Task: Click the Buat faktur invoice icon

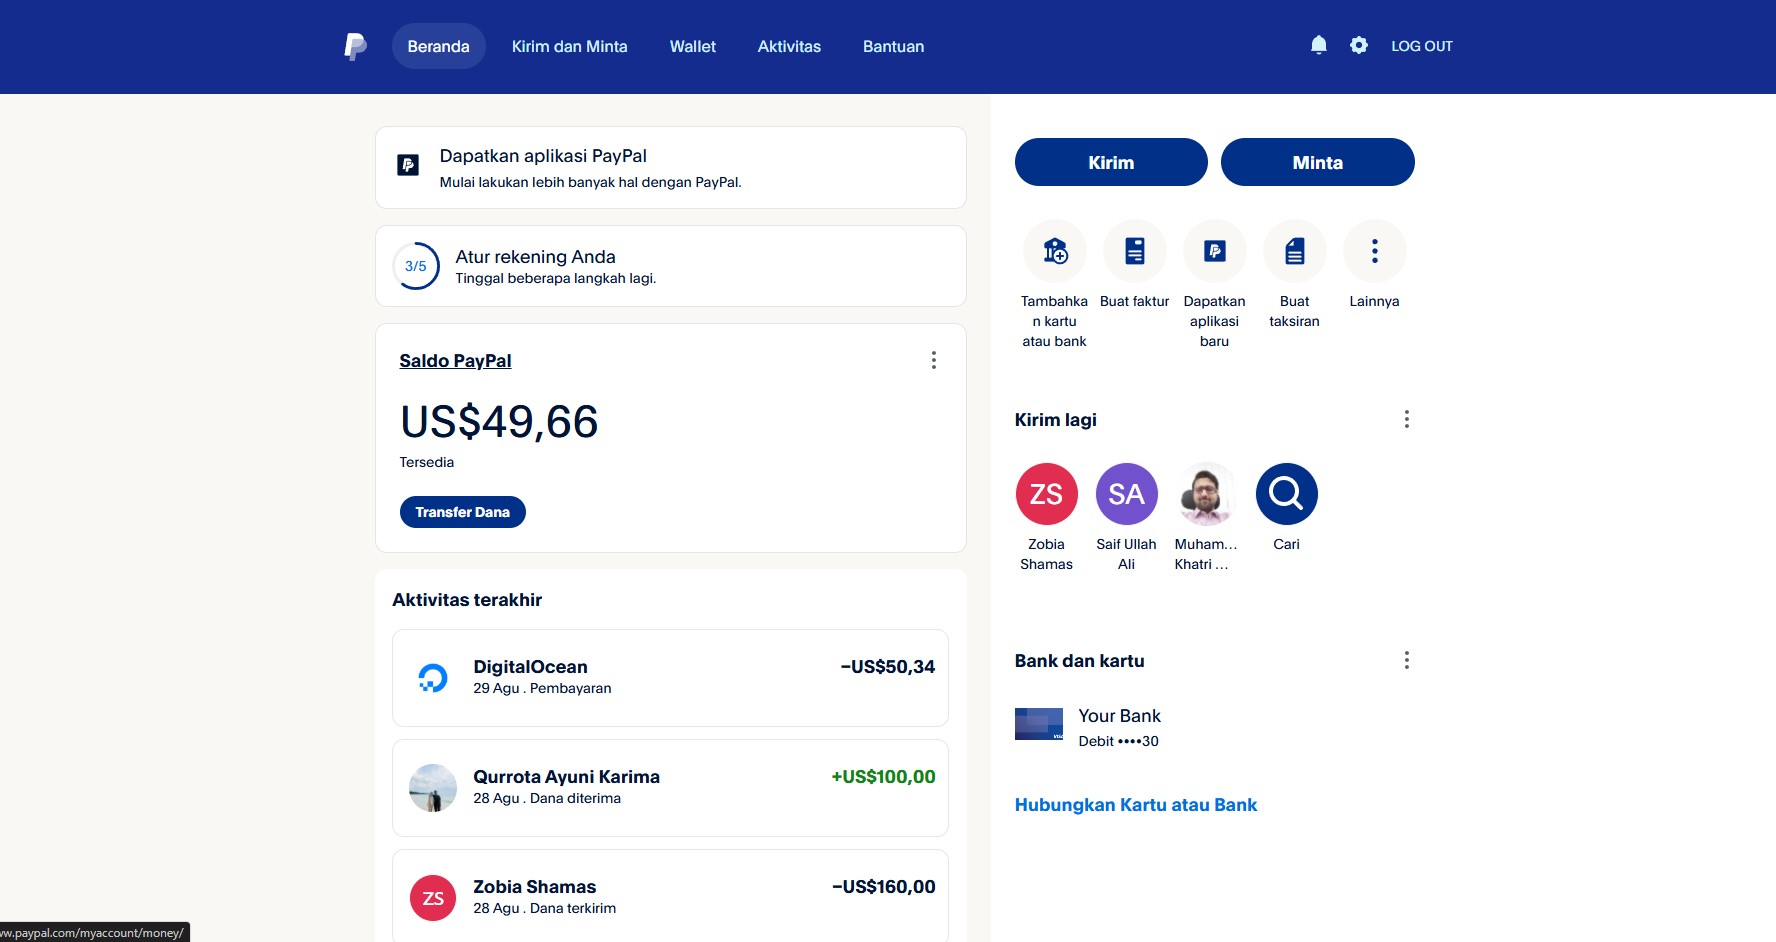Action: click(1134, 251)
